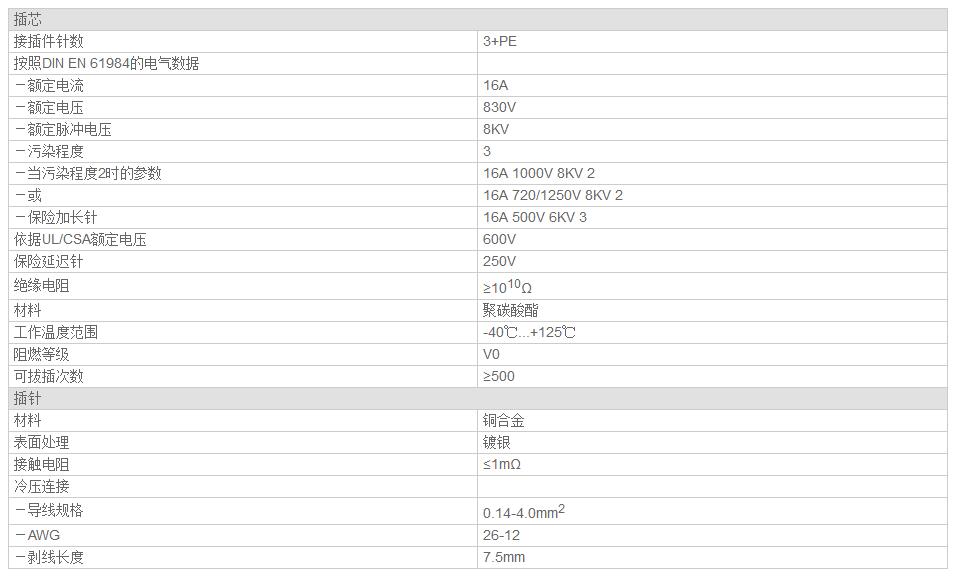The image size is (956, 577).
Task: Select the 额定脉冲电压 label cell
Action: tap(63, 129)
